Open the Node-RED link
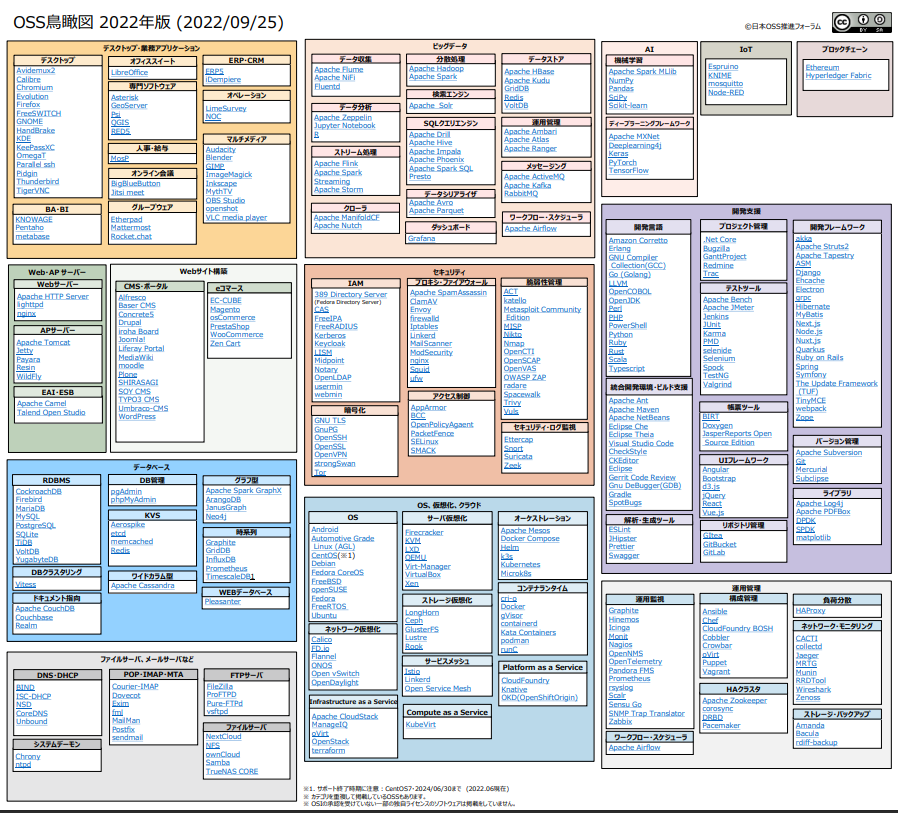The image size is (898, 813). coord(726,93)
